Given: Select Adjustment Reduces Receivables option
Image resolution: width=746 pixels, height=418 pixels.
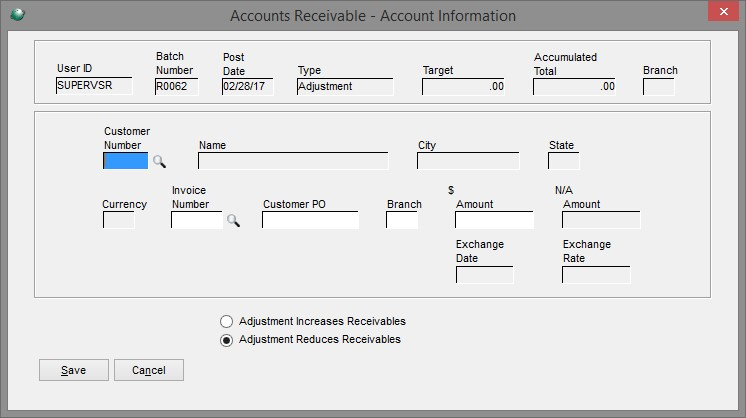Looking at the screenshot, I should click(226, 340).
